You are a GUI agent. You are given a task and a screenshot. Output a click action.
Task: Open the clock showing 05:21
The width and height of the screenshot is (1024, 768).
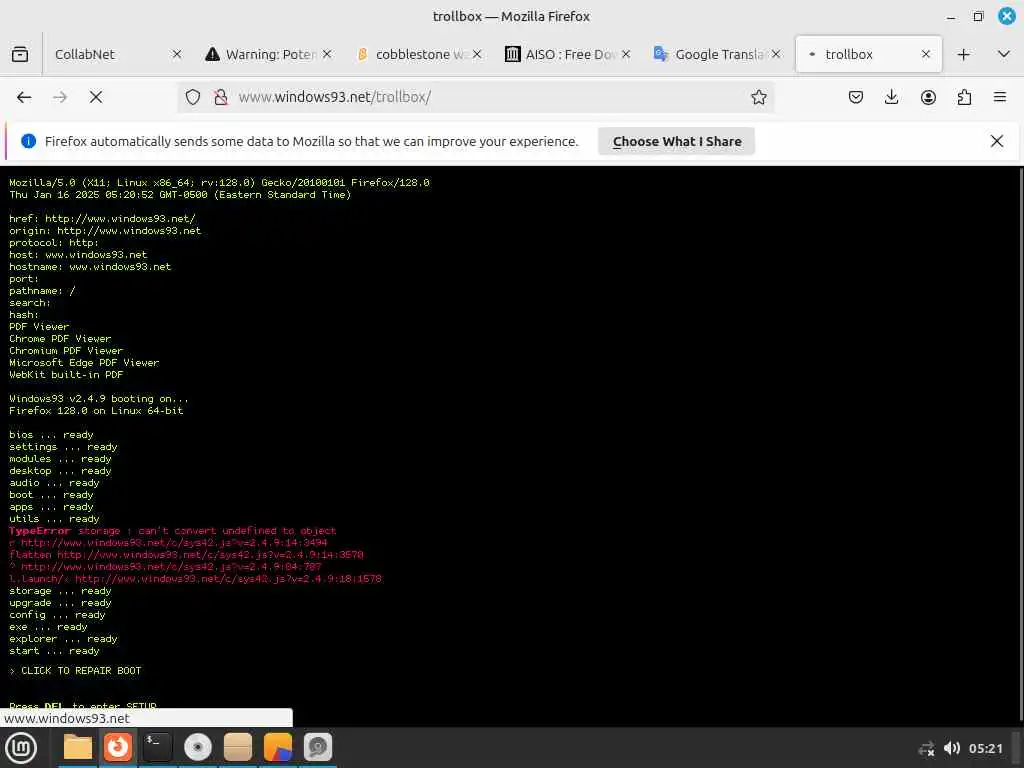point(985,748)
